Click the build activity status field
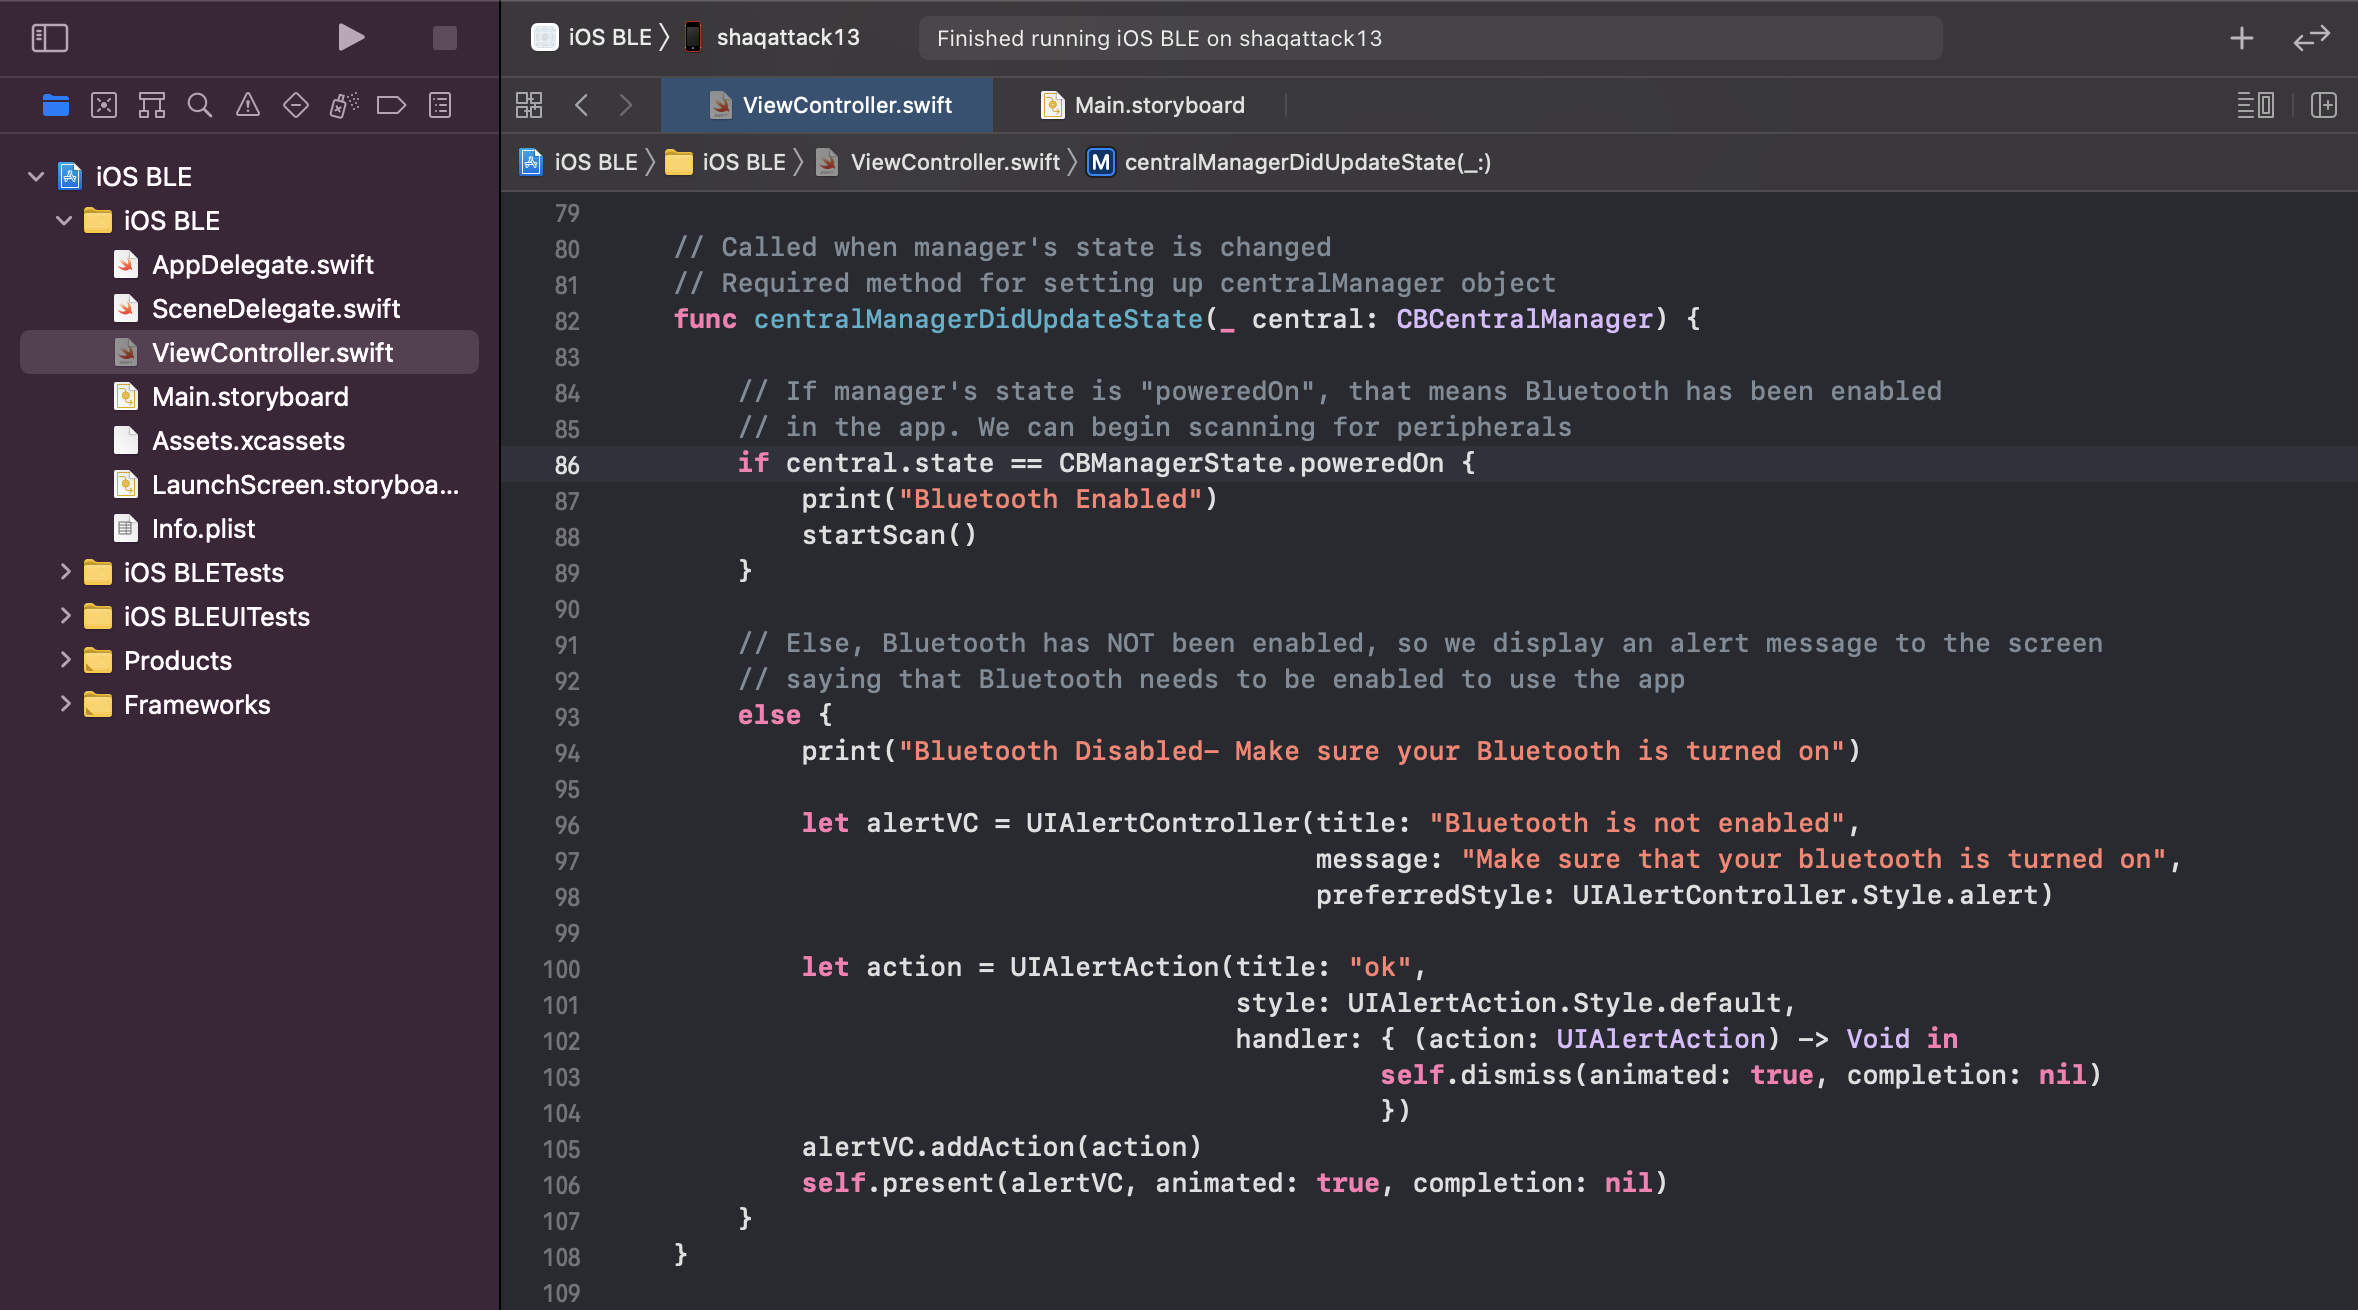 pos(1430,38)
